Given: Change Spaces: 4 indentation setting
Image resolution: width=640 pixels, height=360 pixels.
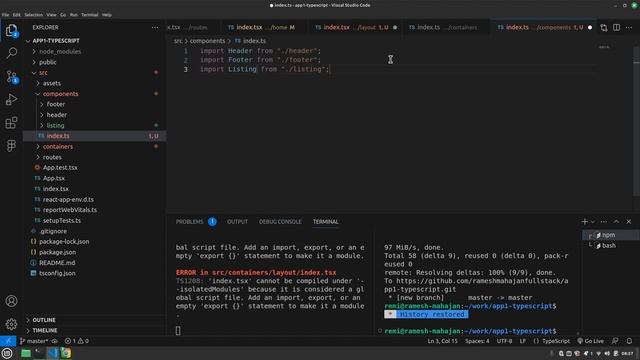Looking at the screenshot, I should pyautogui.click(x=477, y=341).
